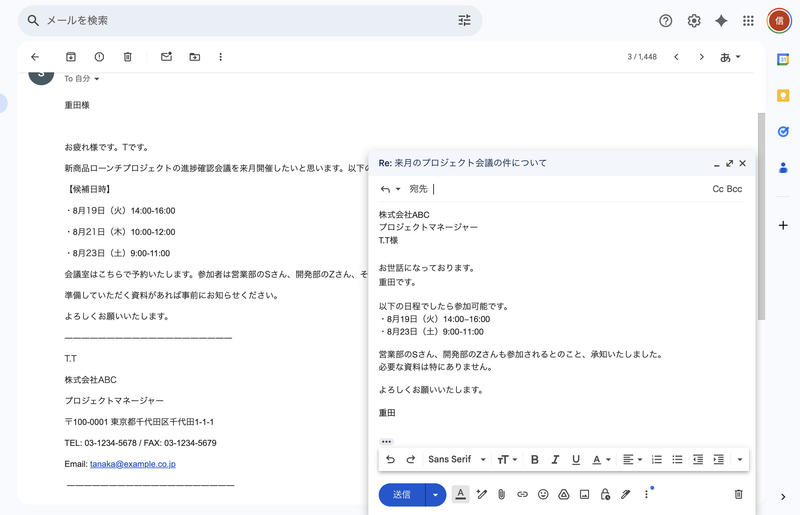
Task: Insert an emoji into the reply
Action: coord(543,494)
